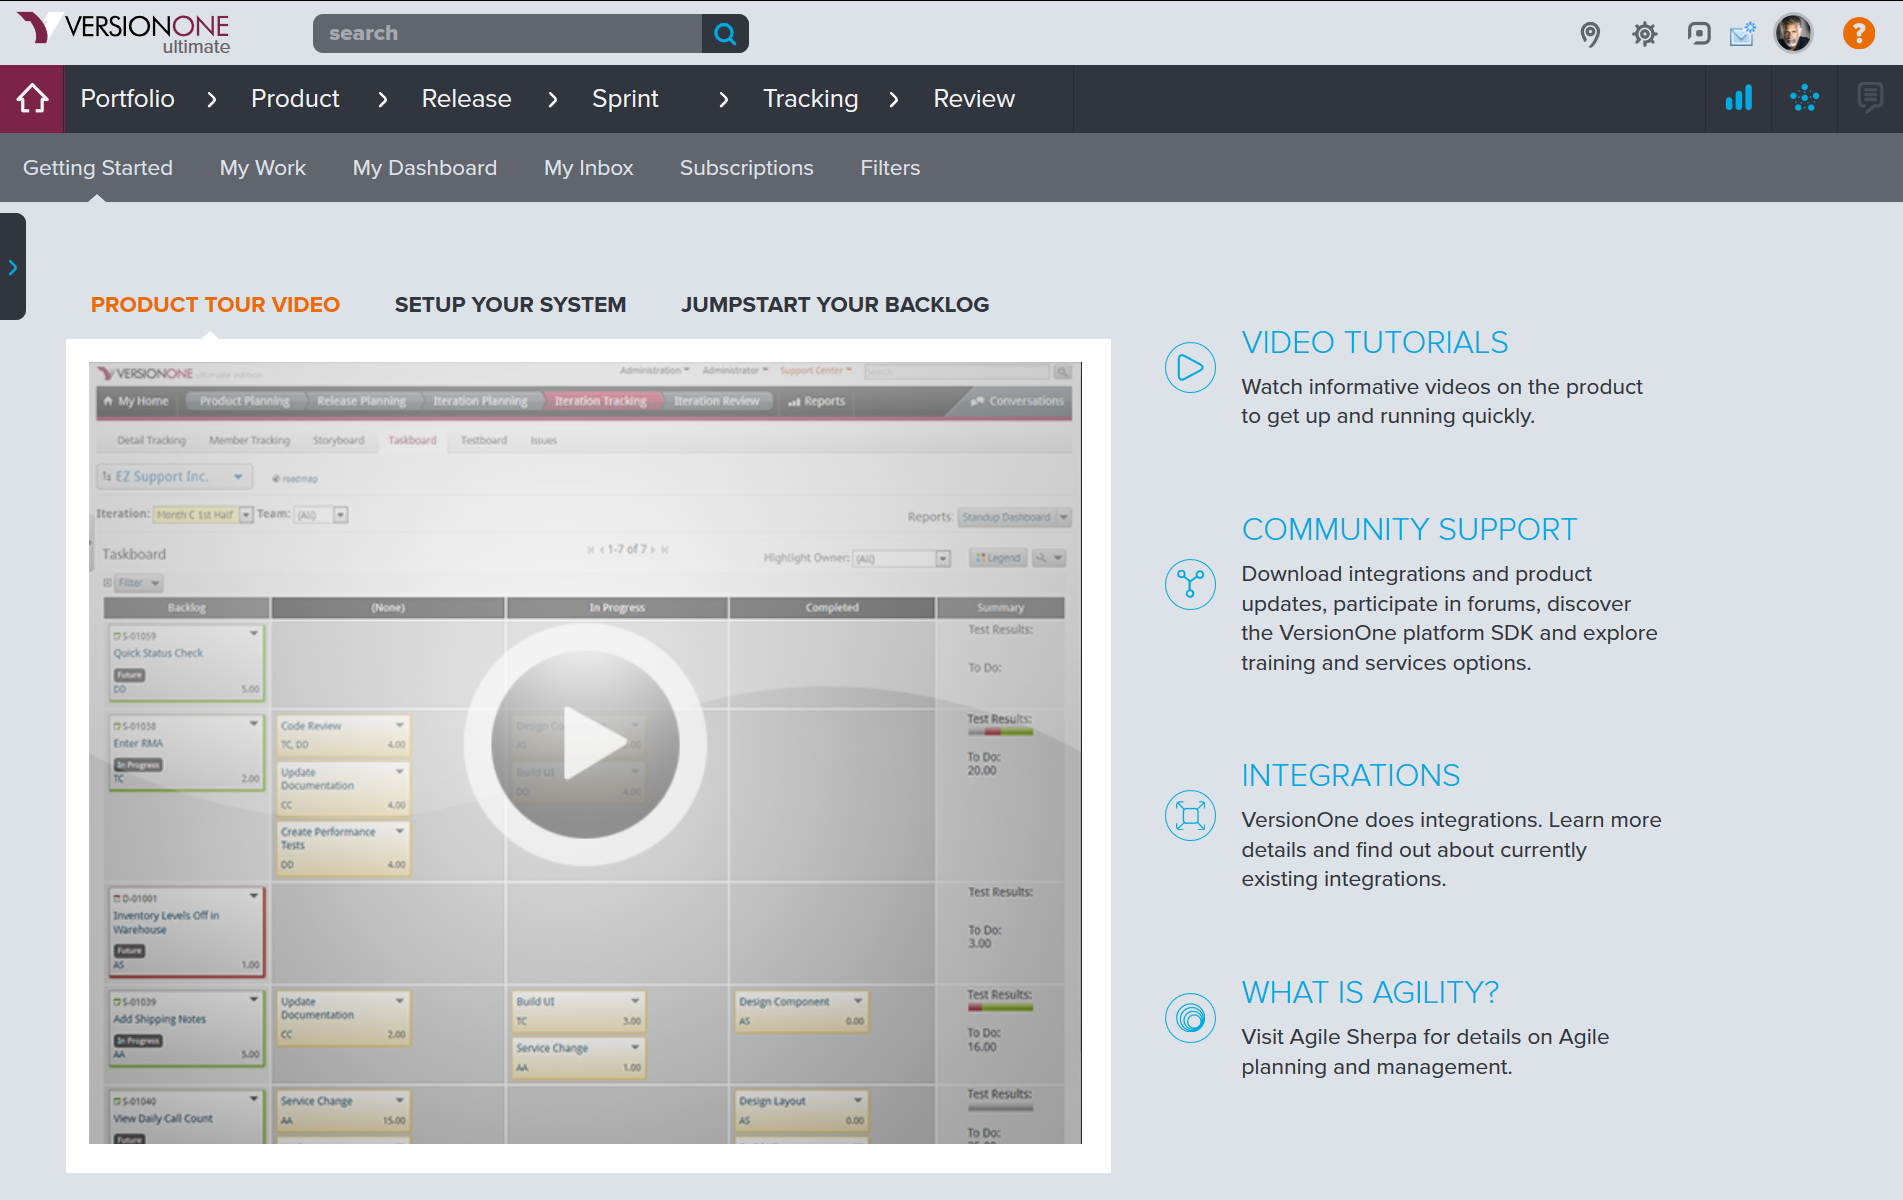The image size is (1903, 1200).
Task: Click the What Is Agility spiral icon
Action: coord(1190,1018)
